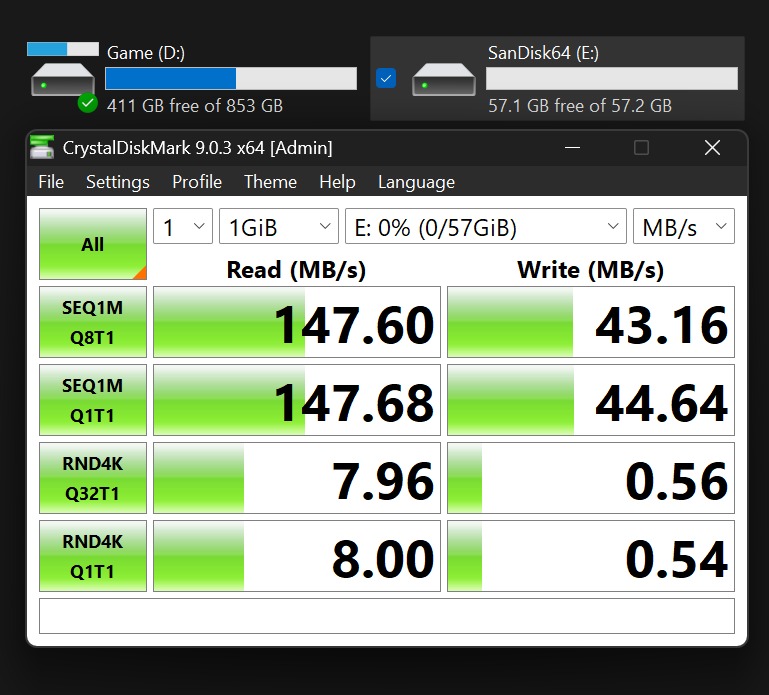
Task: Click the SEQ1M Q1T1 write result 44.64
Action: tap(591, 400)
